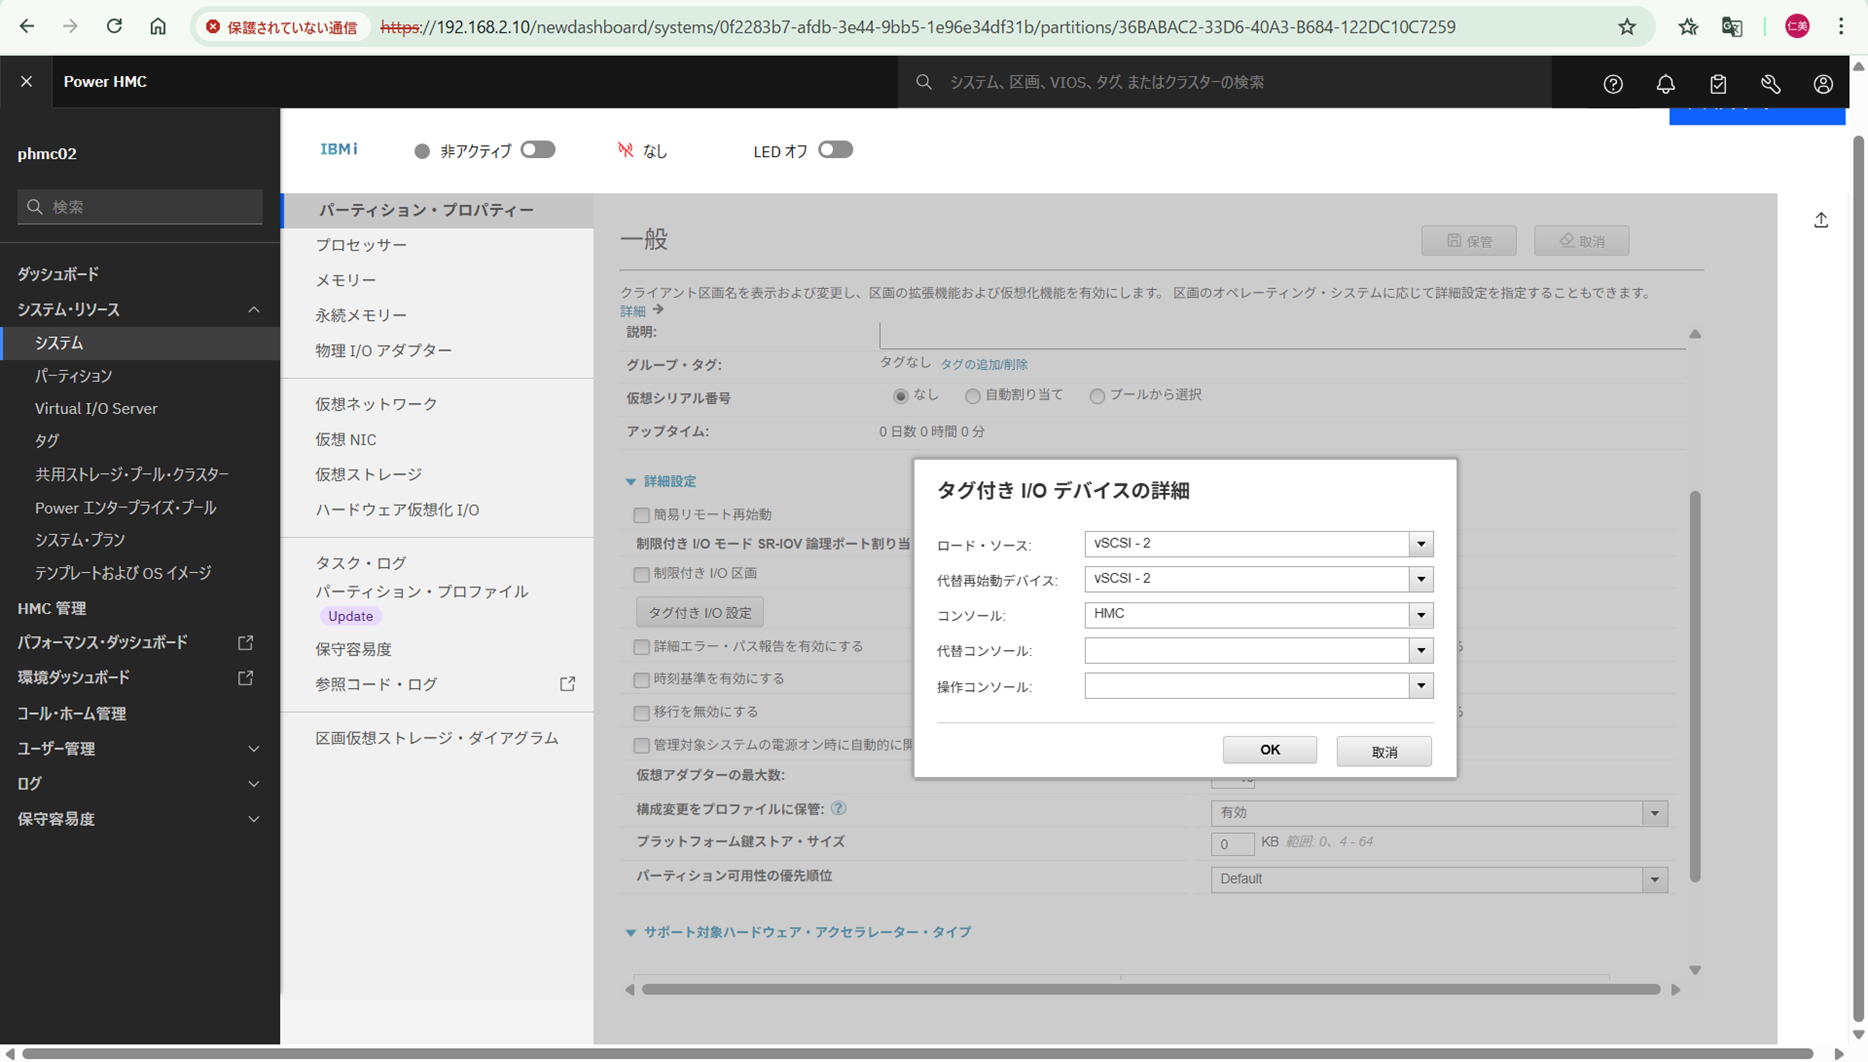Open reference code log external link icon
1868x1062 pixels.
(x=567, y=684)
